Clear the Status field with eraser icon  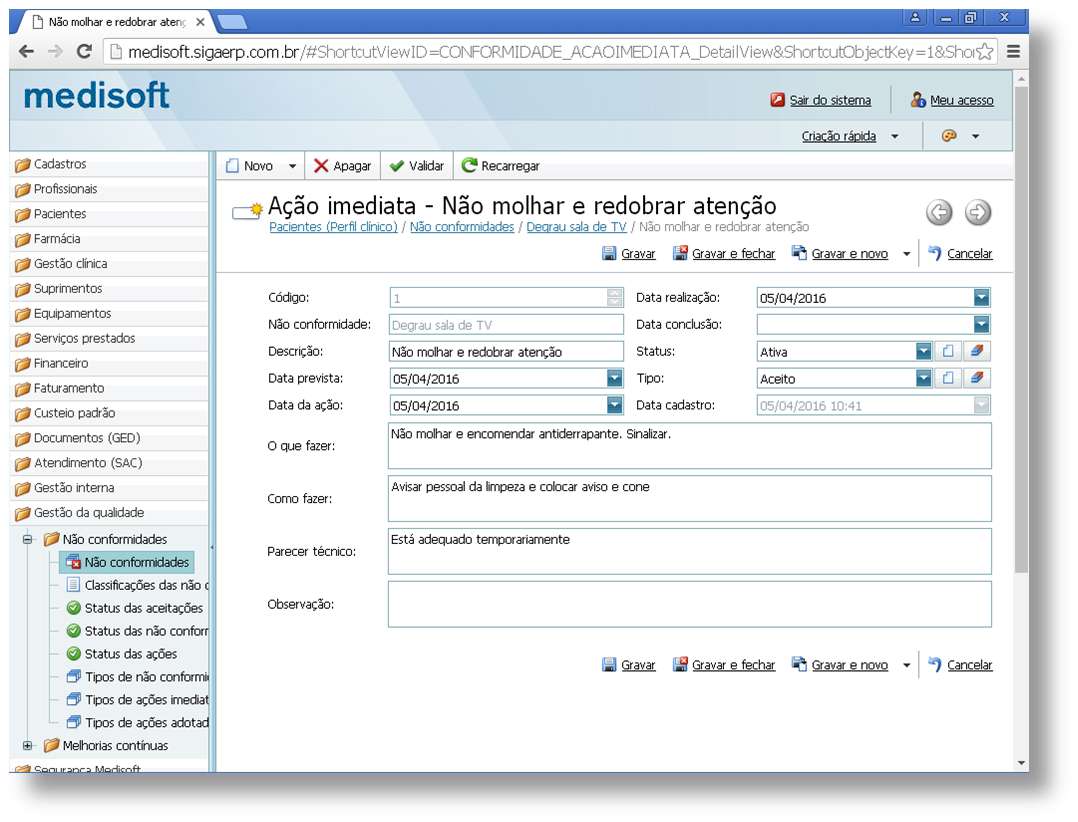coord(978,351)
